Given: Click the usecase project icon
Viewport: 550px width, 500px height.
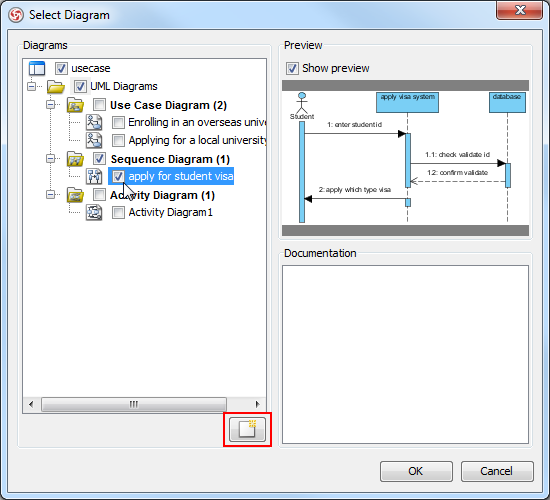Looking at the screenshot, I should pos(37,68).
